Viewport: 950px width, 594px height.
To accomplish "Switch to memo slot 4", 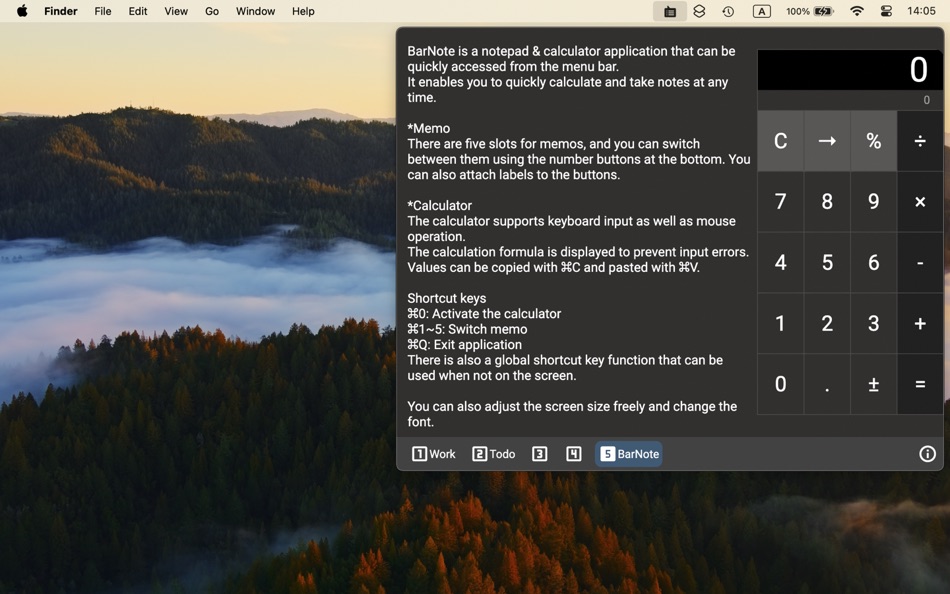I will tap(573, 454).
